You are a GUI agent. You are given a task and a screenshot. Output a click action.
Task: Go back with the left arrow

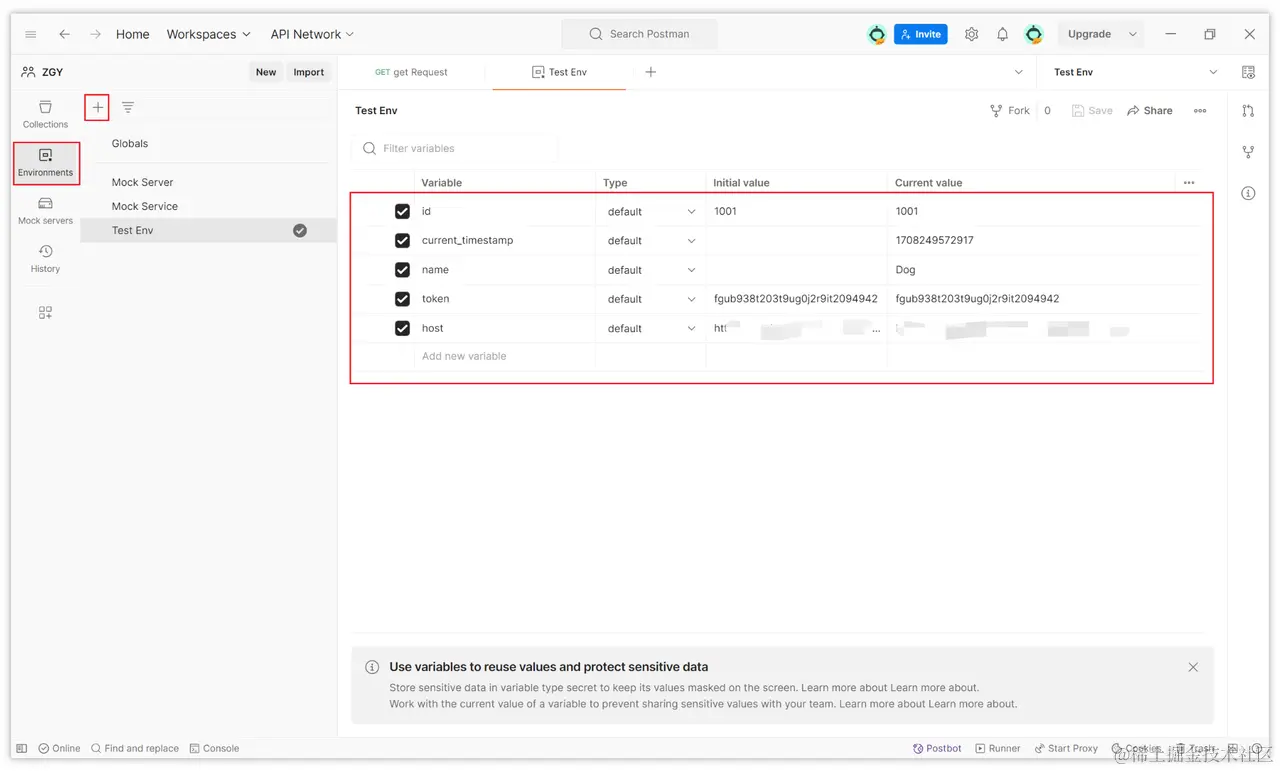64,34
